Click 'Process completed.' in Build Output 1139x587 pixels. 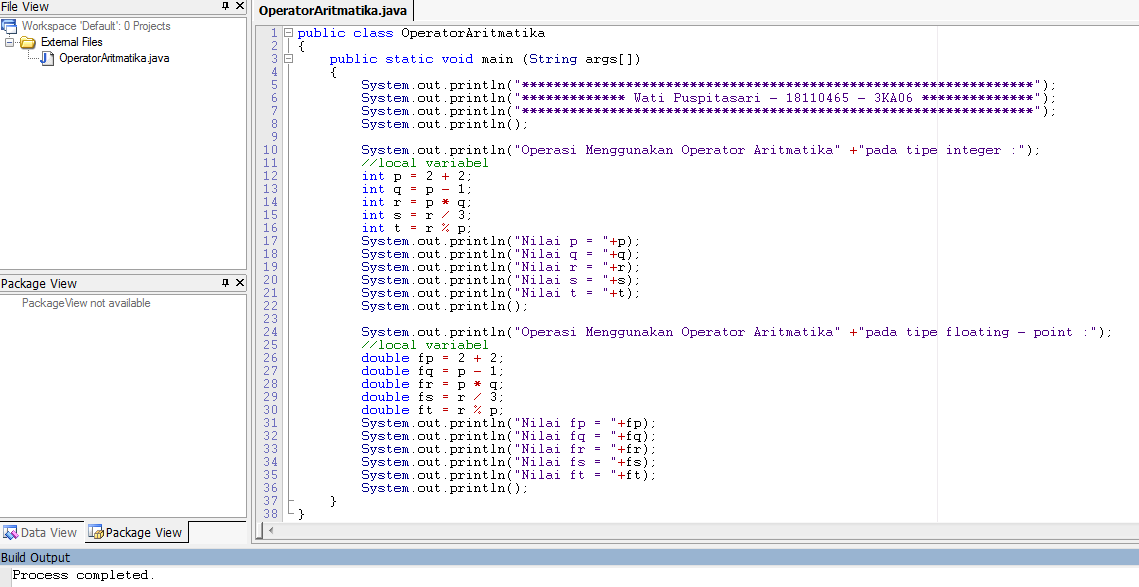point(84,575)
